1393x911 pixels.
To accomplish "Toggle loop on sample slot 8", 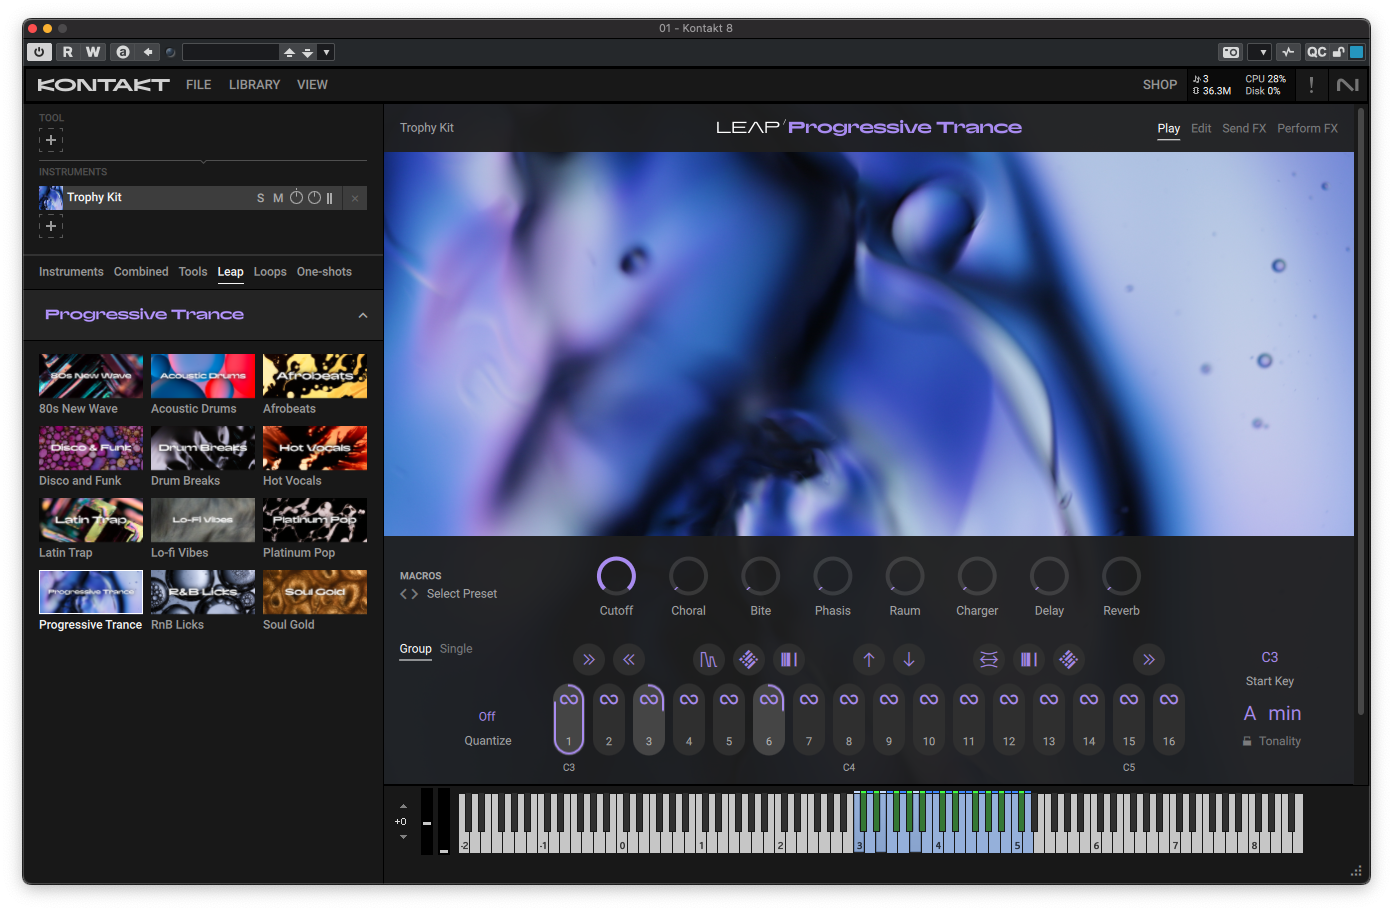I will (849, 699).
